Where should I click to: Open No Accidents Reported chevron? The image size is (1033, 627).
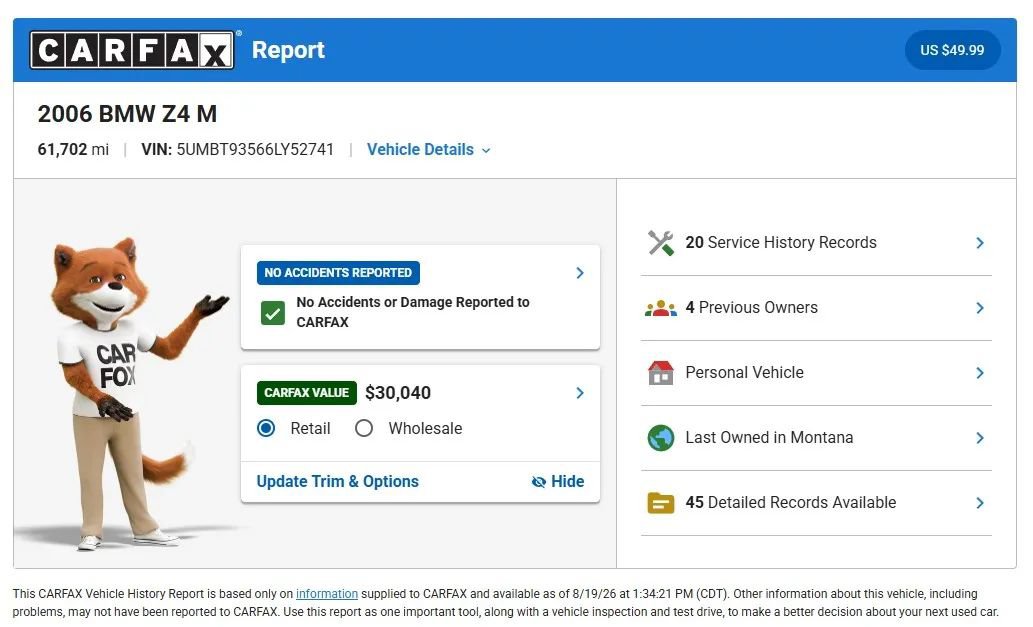click(x=580, y=273)
